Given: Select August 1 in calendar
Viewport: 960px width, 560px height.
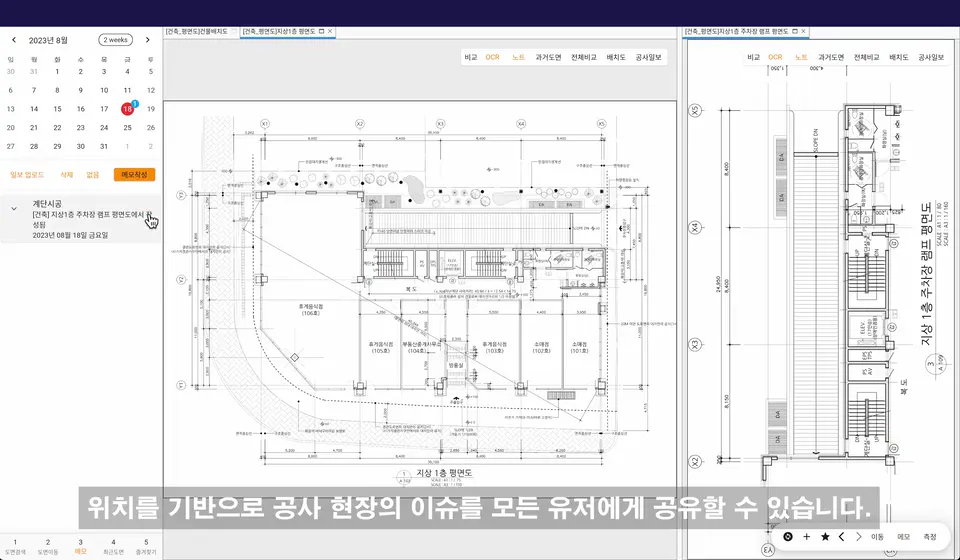Looking at the screenshot, I should coord(57,72).
